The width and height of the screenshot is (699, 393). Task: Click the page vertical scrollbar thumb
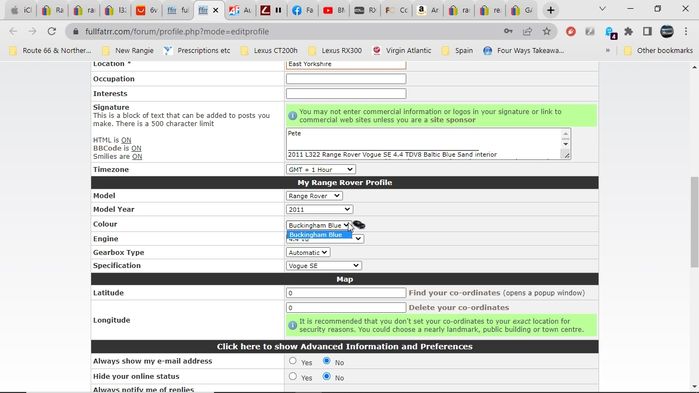click(694, 221)
